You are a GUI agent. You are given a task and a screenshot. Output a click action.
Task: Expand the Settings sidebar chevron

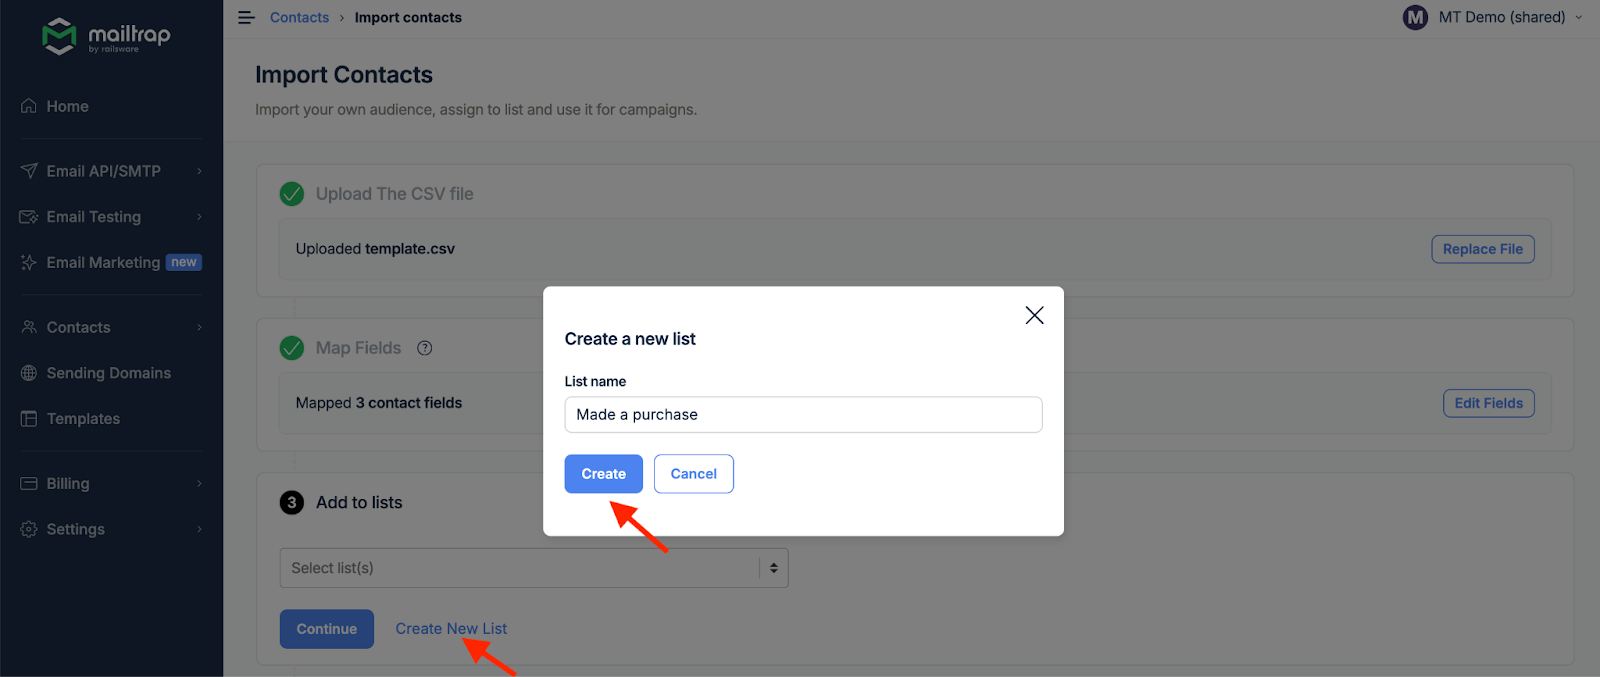(x=197, y=529)
